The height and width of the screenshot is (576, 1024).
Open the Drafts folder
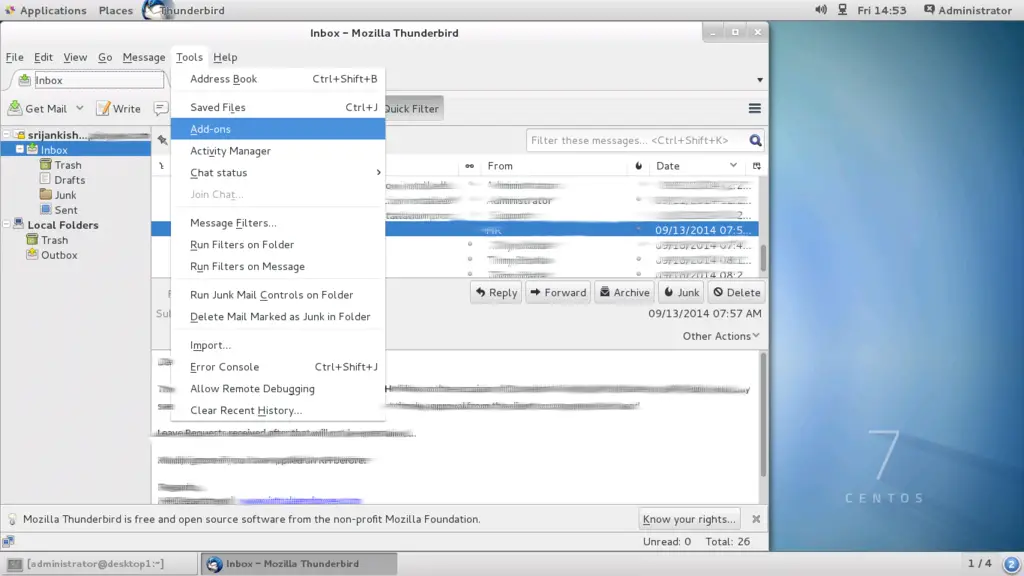click(69, 180)
